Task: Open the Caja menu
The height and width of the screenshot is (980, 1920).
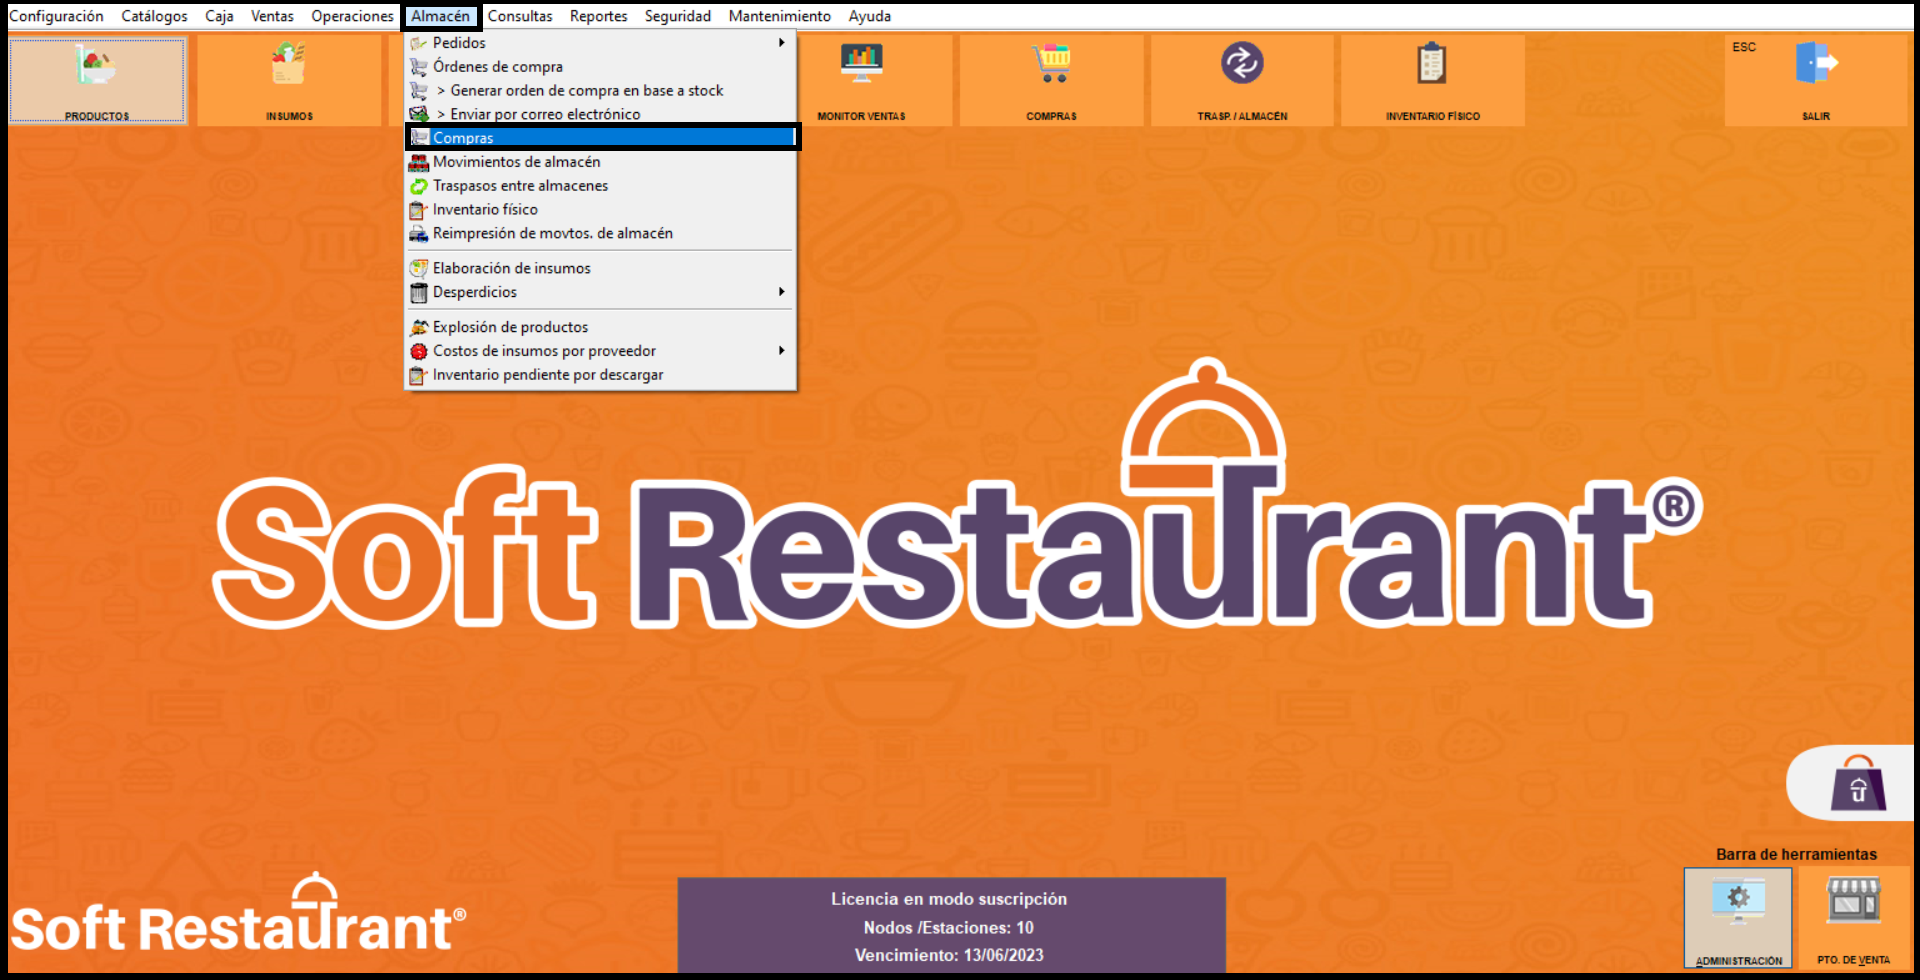Action: coord(219,16)
